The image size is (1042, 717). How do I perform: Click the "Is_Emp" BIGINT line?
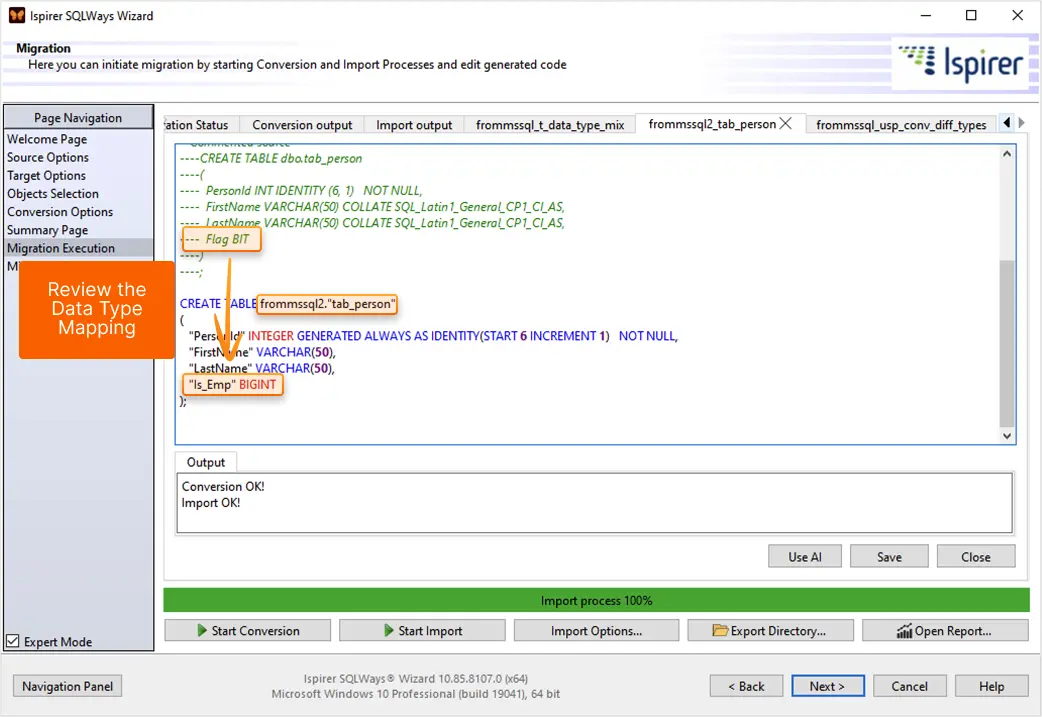click(233, 385)
